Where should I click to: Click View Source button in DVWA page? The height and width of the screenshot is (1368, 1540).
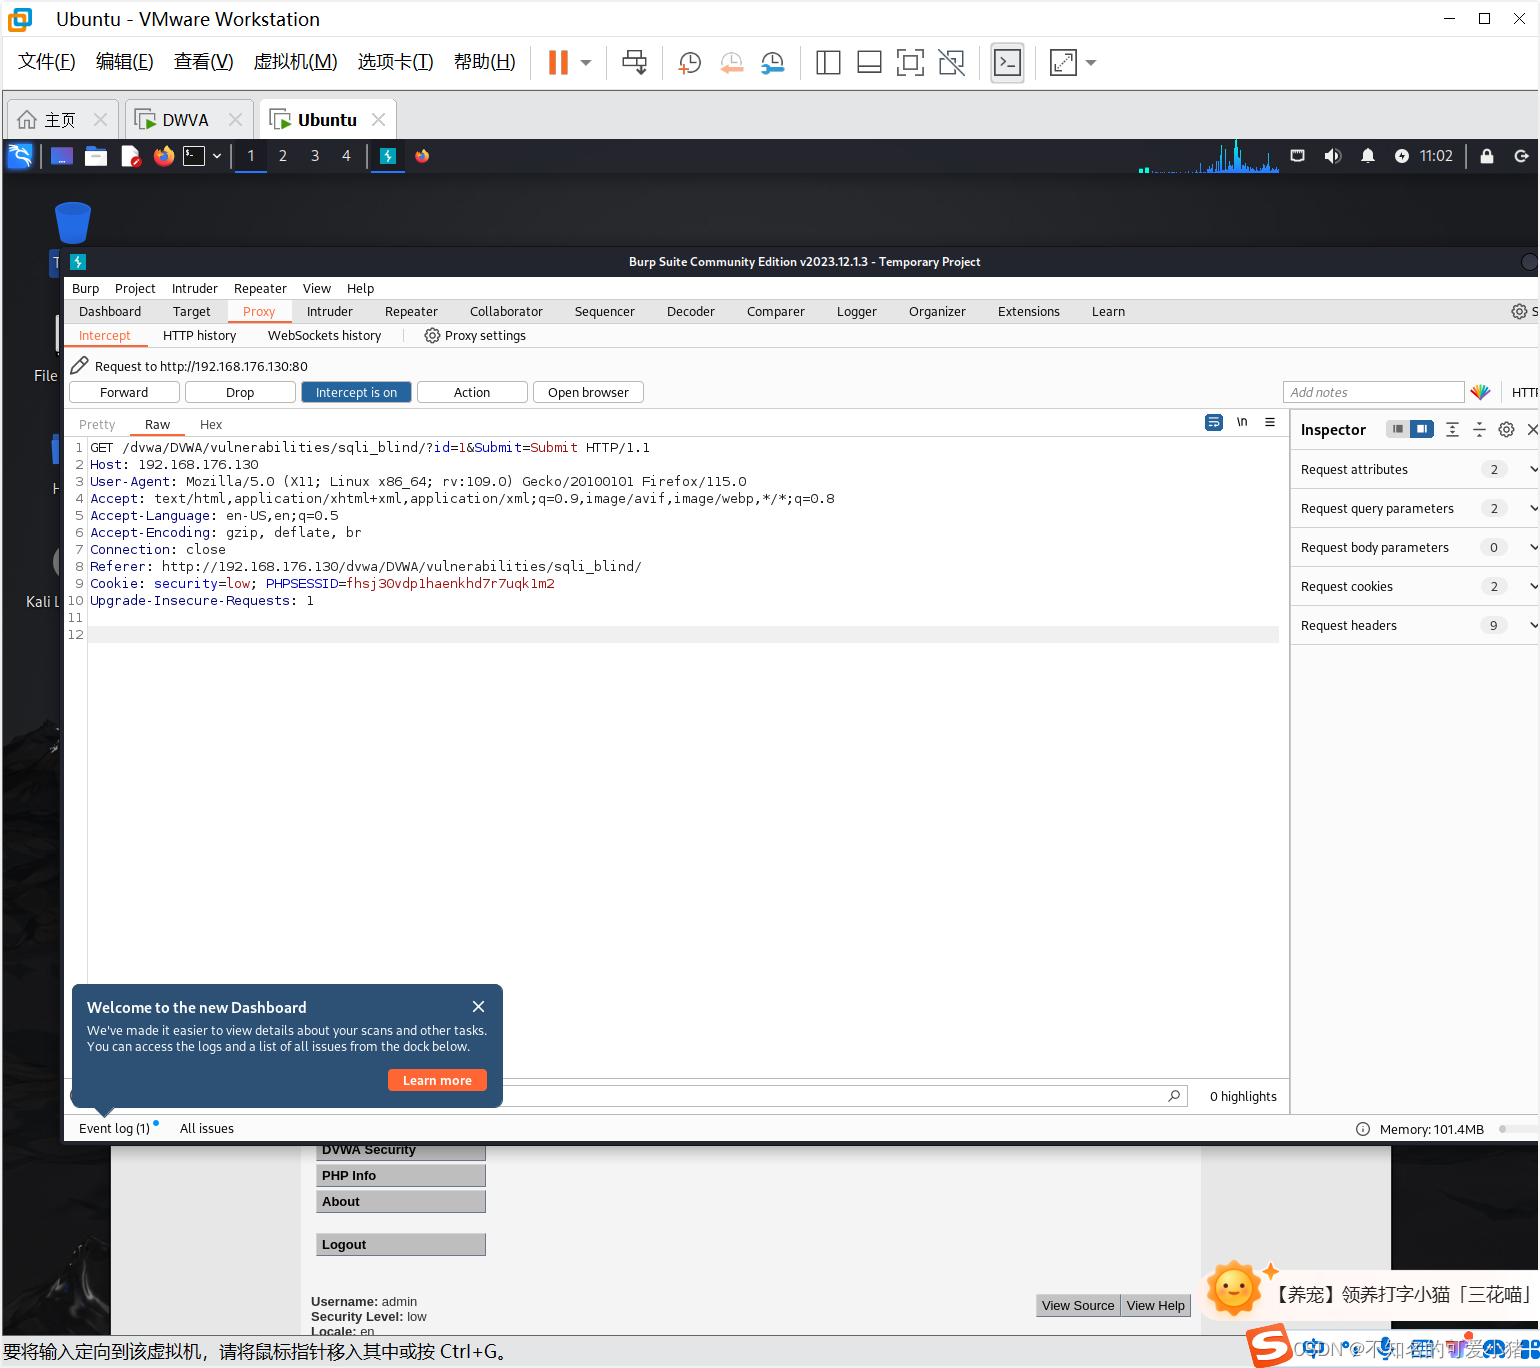click(1078, 1305)
